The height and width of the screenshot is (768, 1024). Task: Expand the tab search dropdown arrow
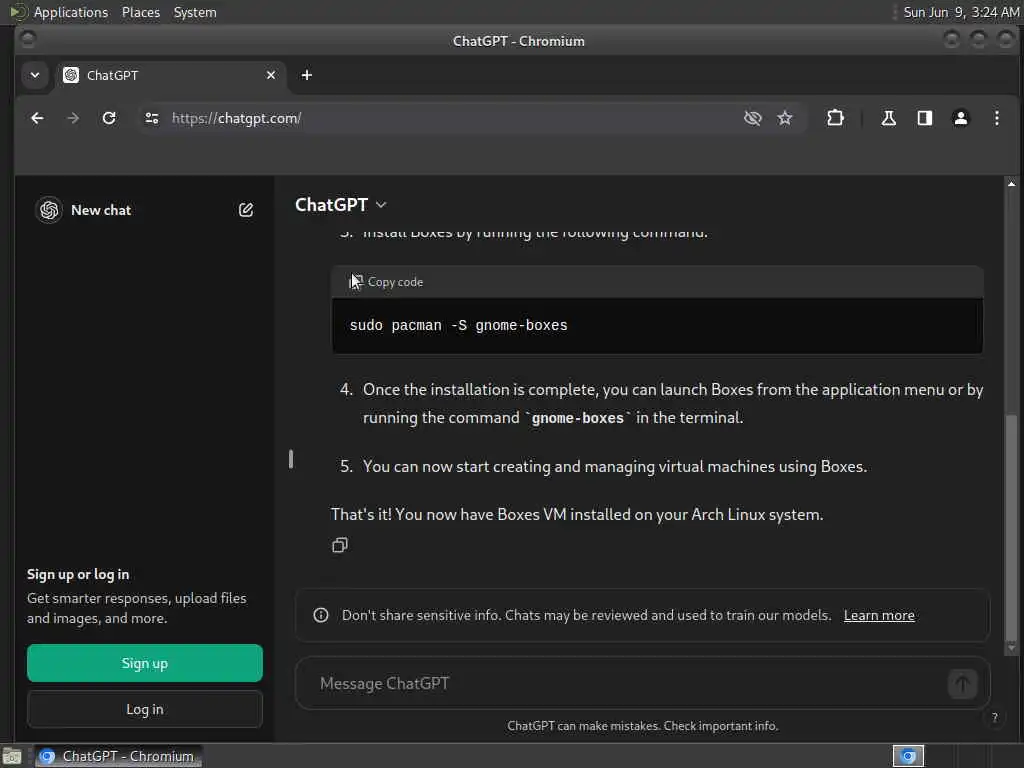tap(35, 75)
